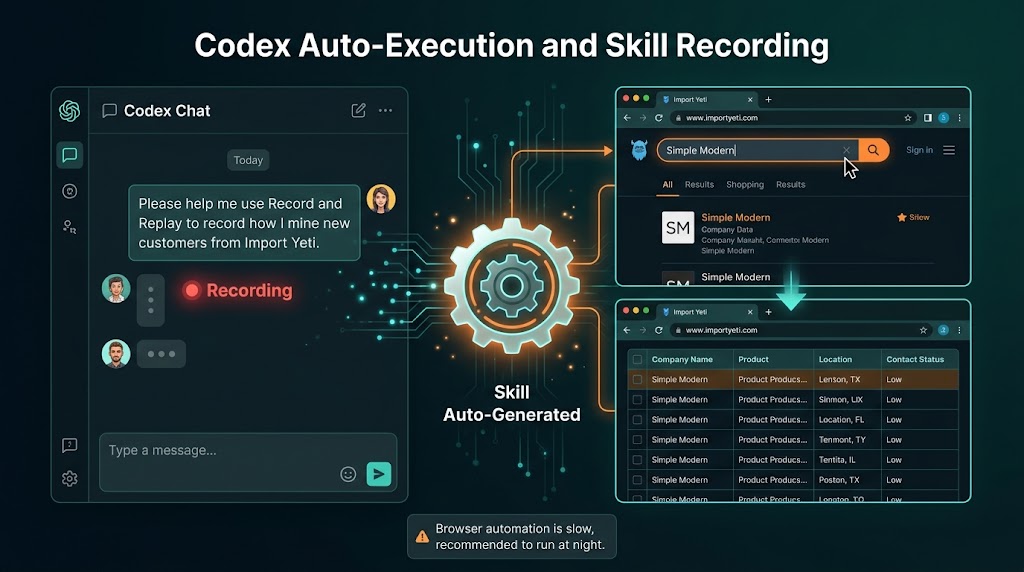The image size is (1024, 572).
Task: Open the Simple Modern company result link
Action: tap(735, 217)
